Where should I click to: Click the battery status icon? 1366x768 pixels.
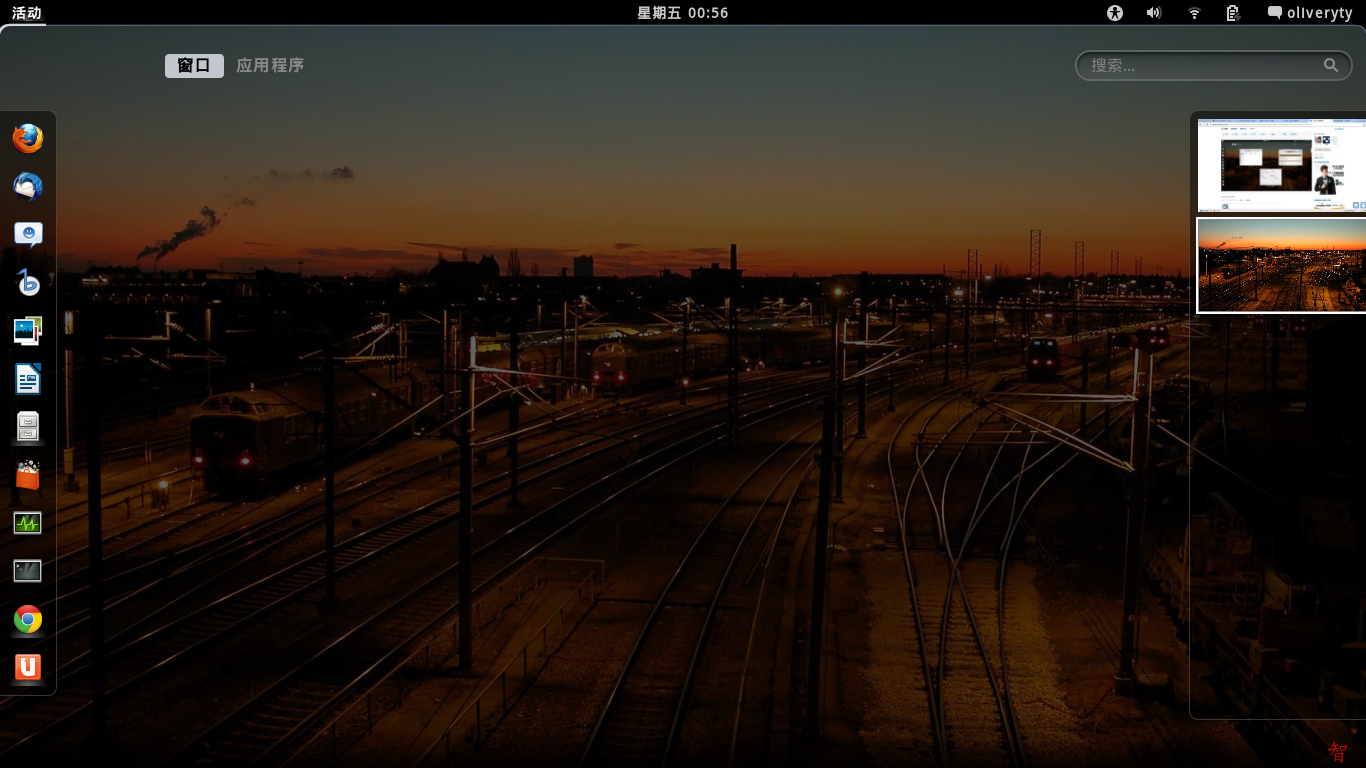pyautogui.click(x=1233, y=13)
